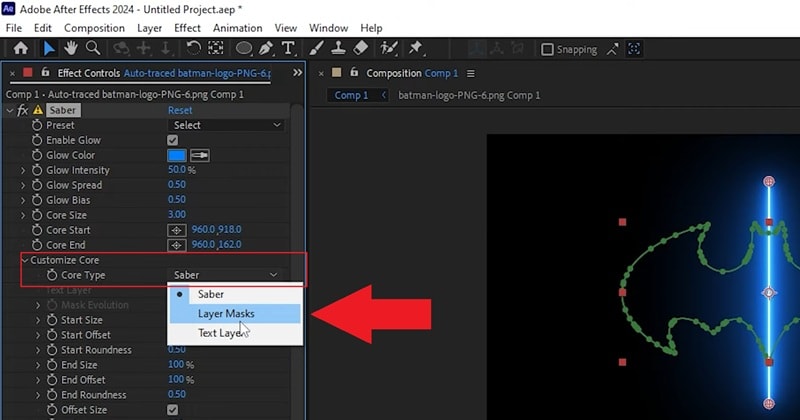
Task: Select the Pen tool
Action: (266, 48)
